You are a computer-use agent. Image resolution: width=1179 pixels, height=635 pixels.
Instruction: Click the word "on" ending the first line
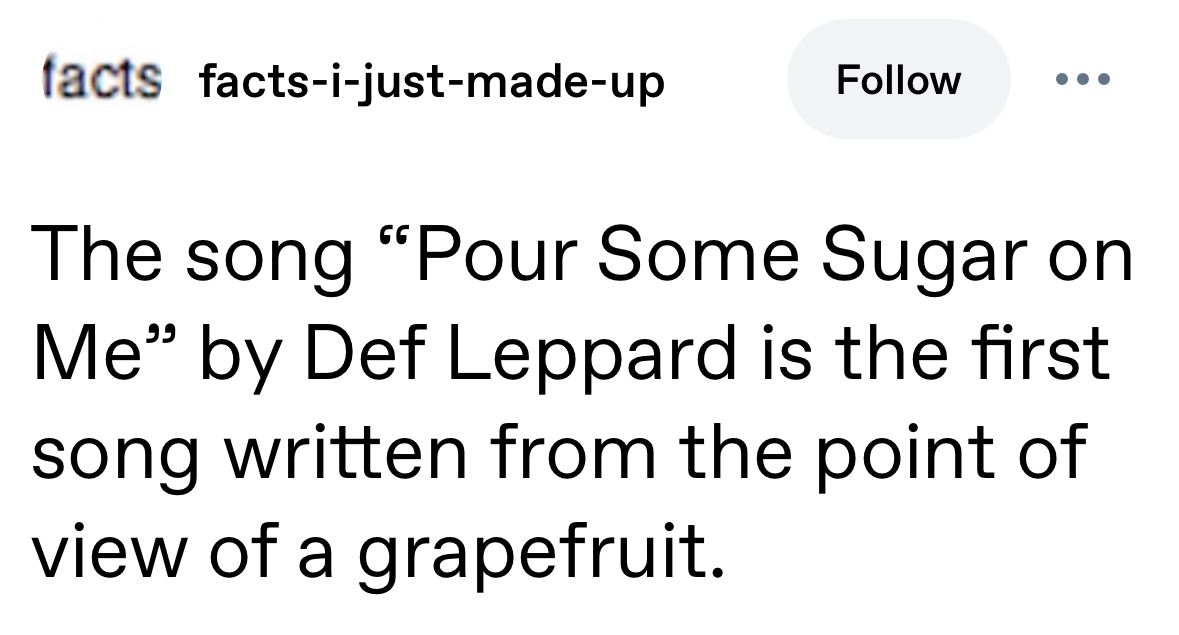click(1097, 257)
